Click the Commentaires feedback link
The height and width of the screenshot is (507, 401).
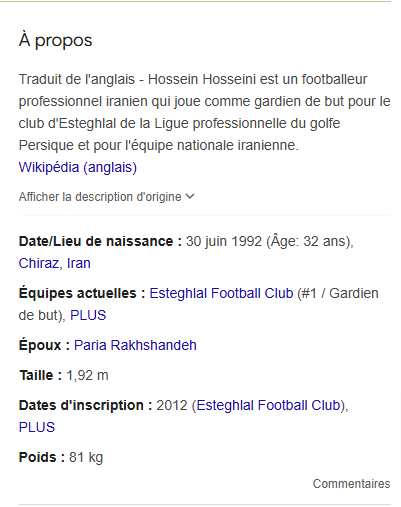[x=351, y=484]
